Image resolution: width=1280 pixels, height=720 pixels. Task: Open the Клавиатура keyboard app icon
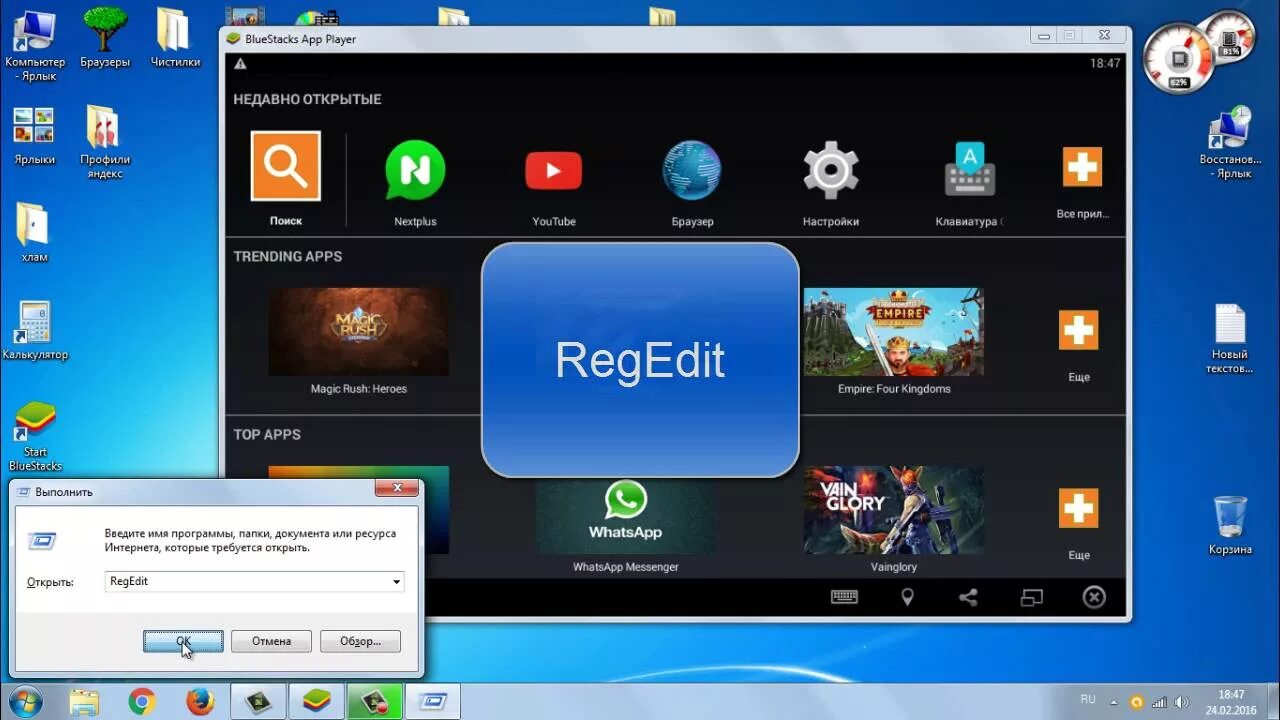[x=969, y=170]
